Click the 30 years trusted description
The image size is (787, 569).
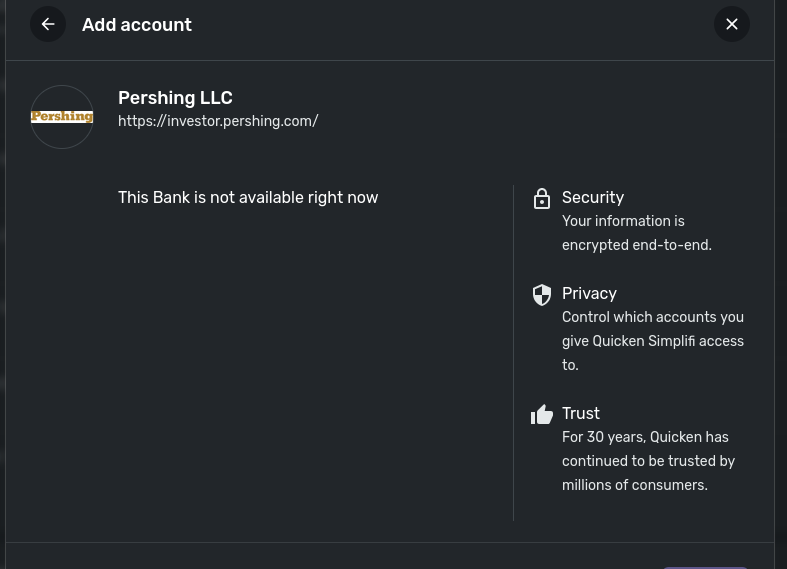[x=648, y=461]
